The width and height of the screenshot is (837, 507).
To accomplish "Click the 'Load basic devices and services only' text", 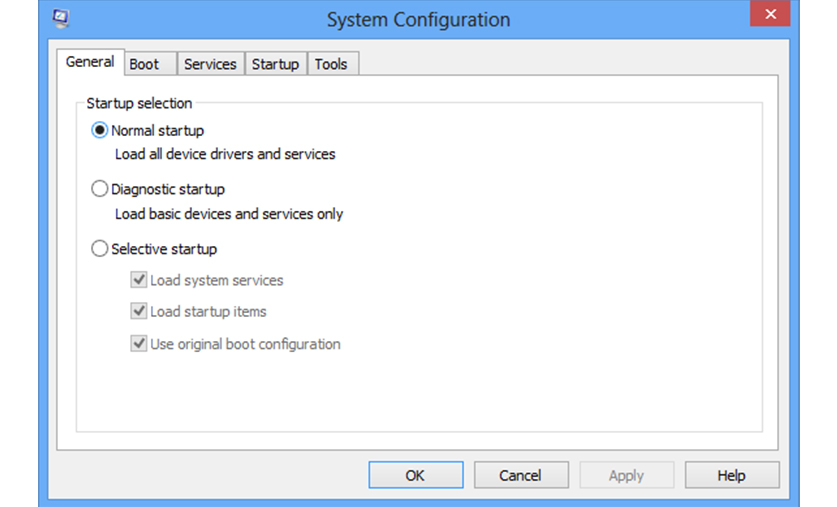I will click(229, 214).
